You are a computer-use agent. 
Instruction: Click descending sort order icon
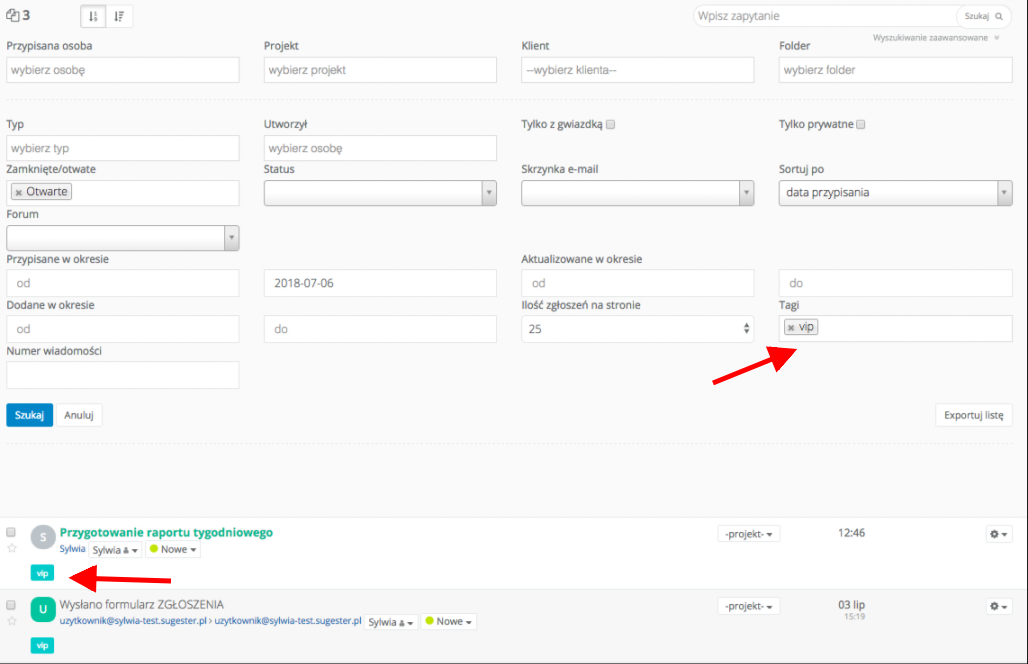tap(119, 16)
